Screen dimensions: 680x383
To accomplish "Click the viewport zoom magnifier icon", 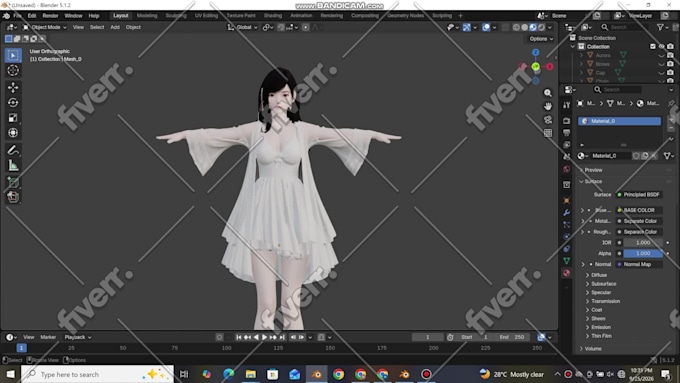I will [x=548, y=93].
